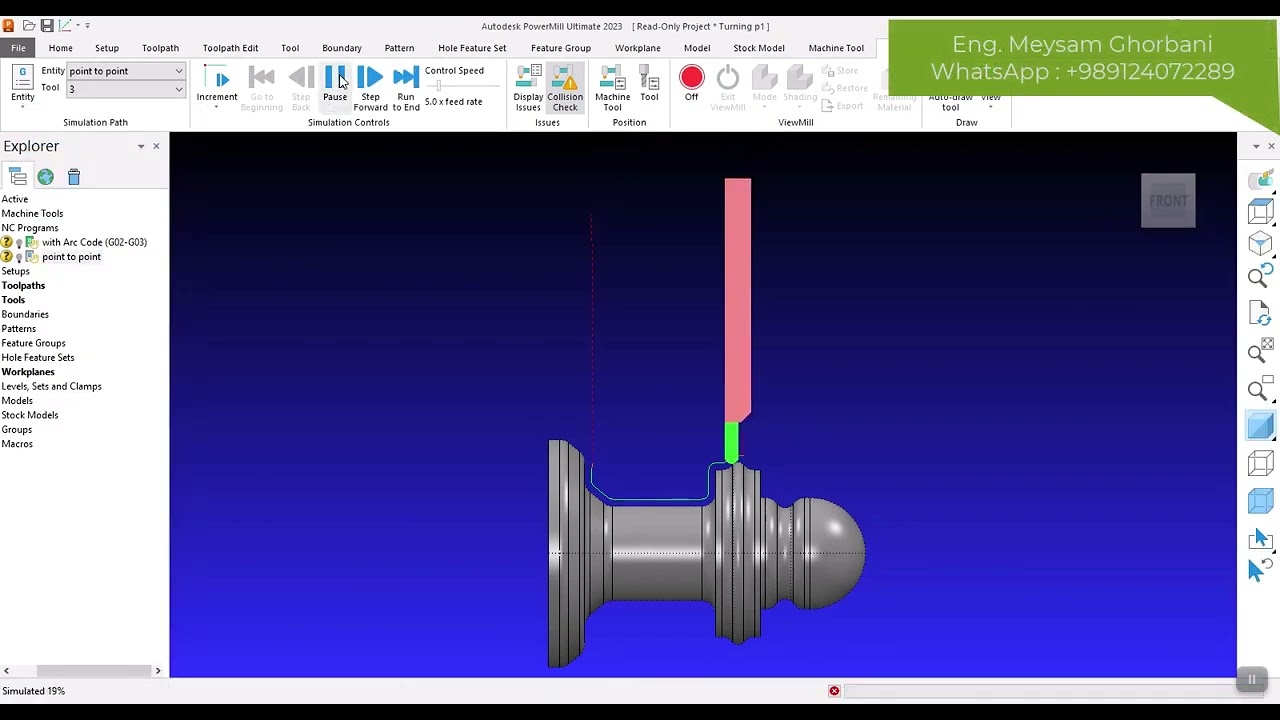The width and height of the screenshot is (1280, 720).
Task: Click the save icon in title bar
Action: pyautogui.click(x=47, y=26)
